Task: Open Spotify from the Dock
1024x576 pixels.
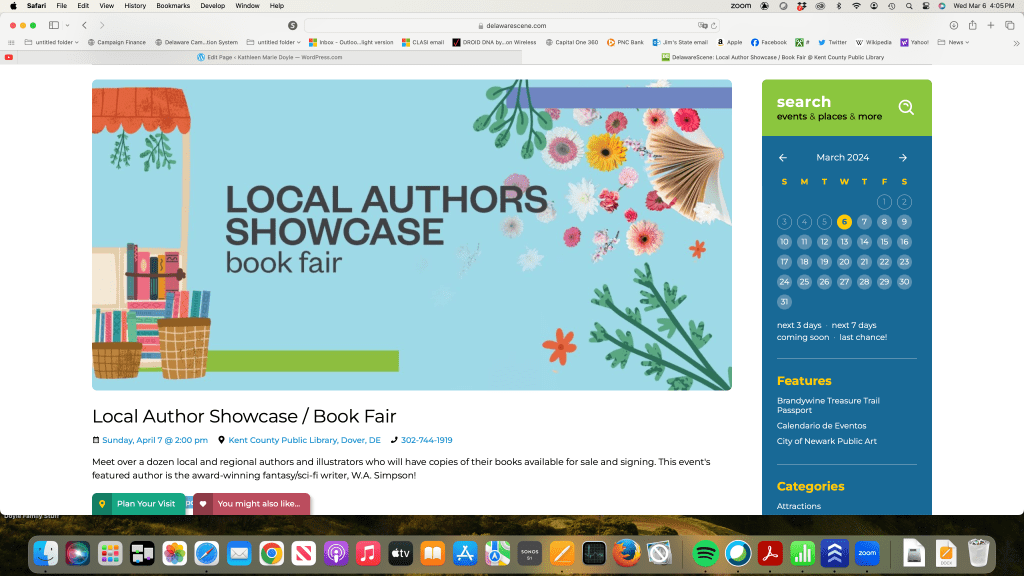Action: (706, 553)
